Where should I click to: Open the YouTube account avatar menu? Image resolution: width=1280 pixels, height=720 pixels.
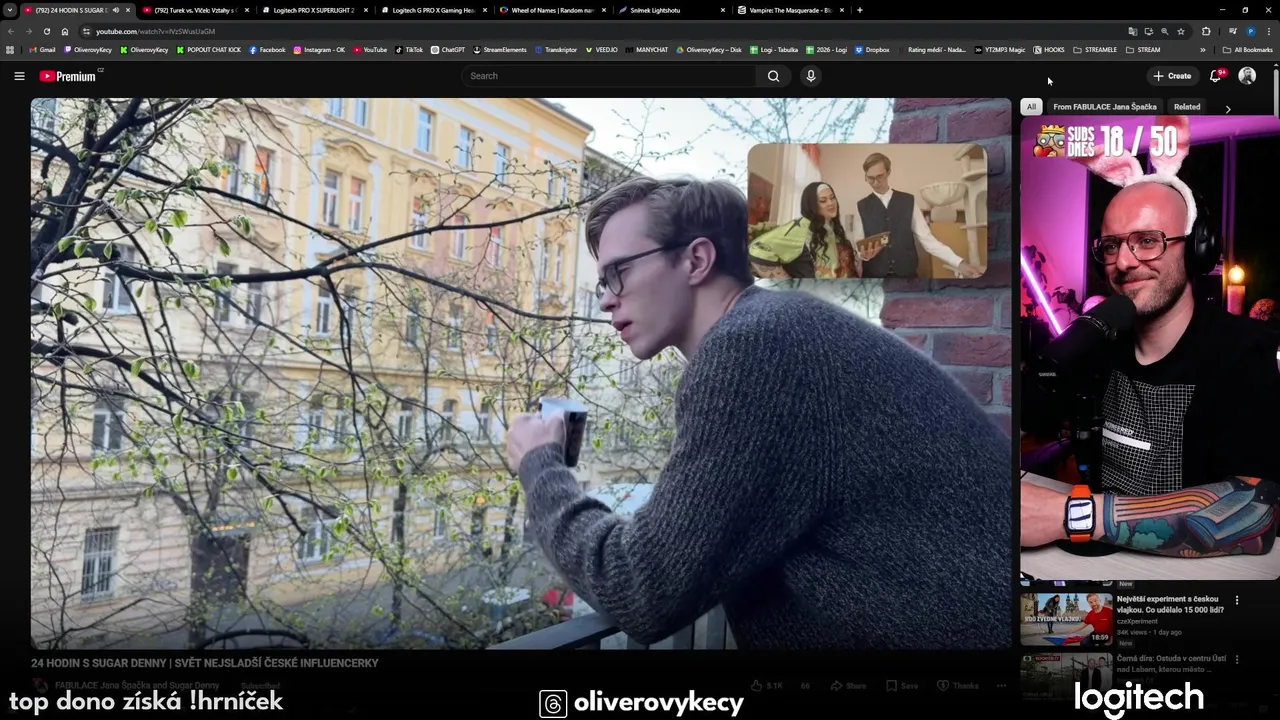1247,76
